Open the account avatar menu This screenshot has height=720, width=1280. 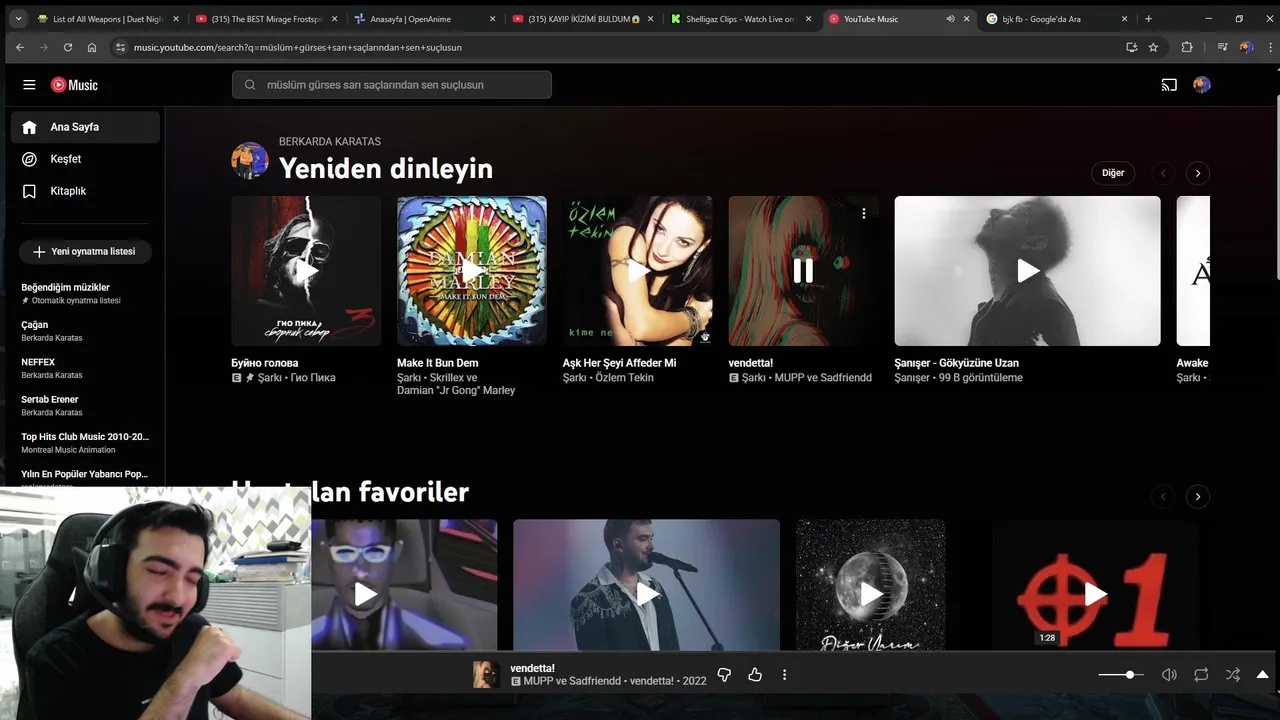(x=1202, y=85)
